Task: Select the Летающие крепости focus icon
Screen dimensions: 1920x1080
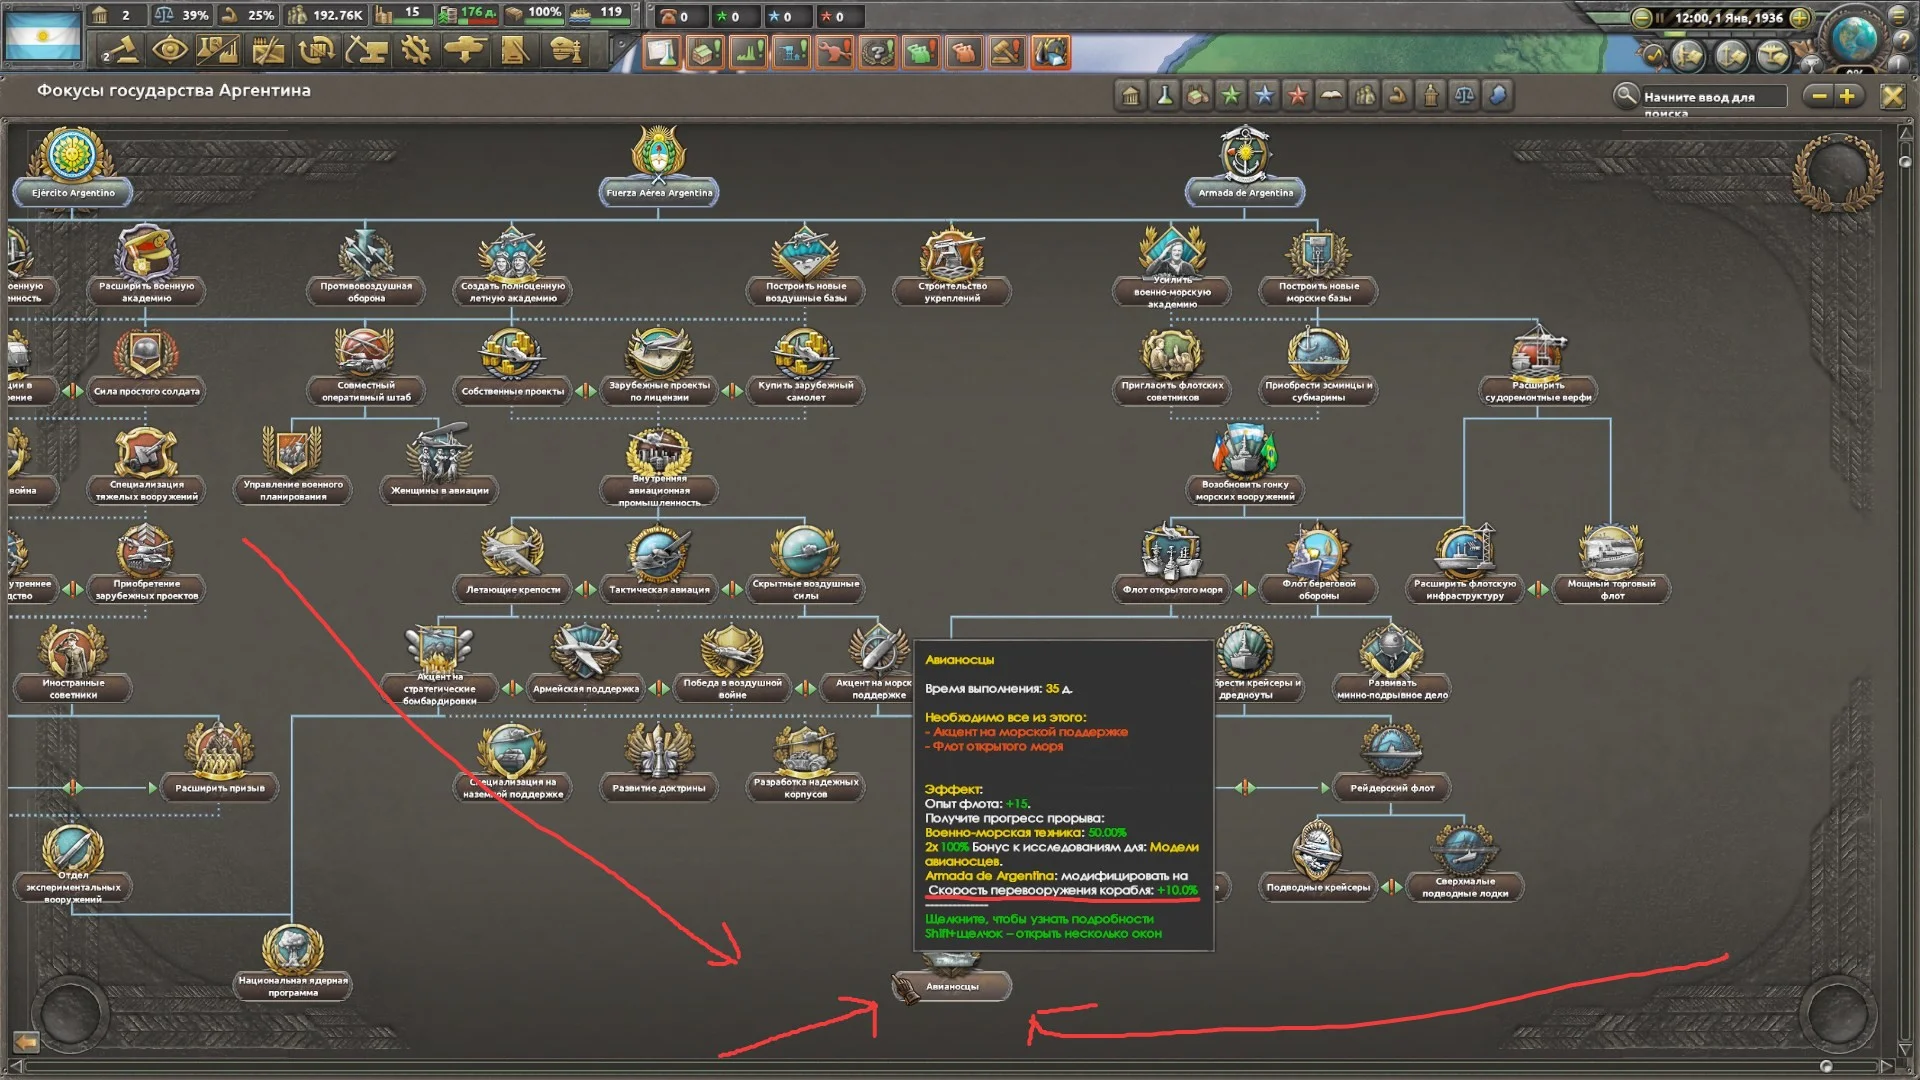Action: (513, 552)
